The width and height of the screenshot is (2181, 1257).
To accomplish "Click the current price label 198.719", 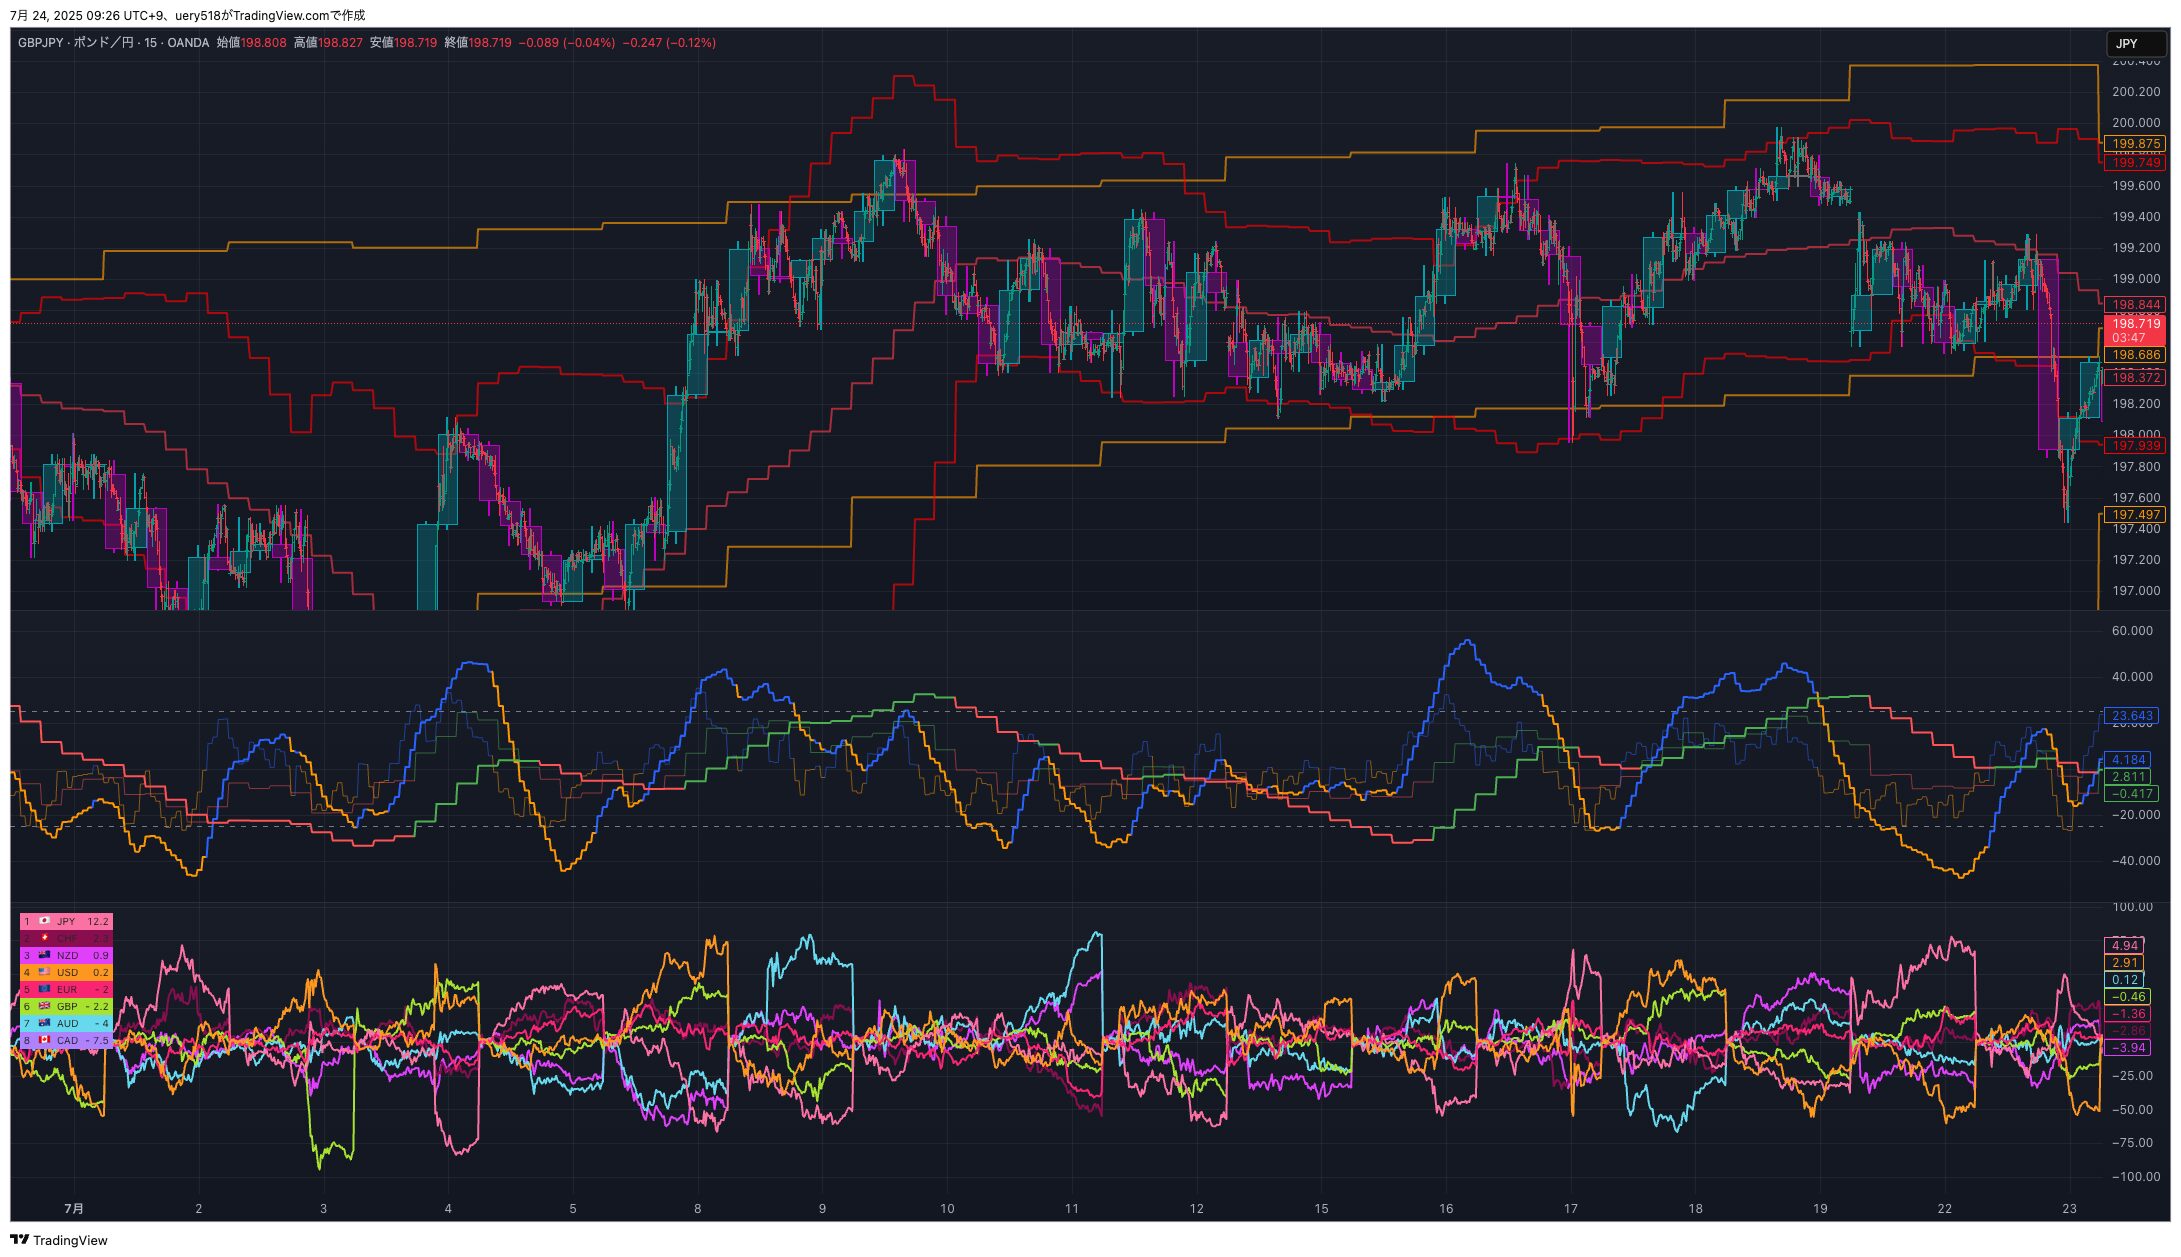I will click(x=2135, y=324).
